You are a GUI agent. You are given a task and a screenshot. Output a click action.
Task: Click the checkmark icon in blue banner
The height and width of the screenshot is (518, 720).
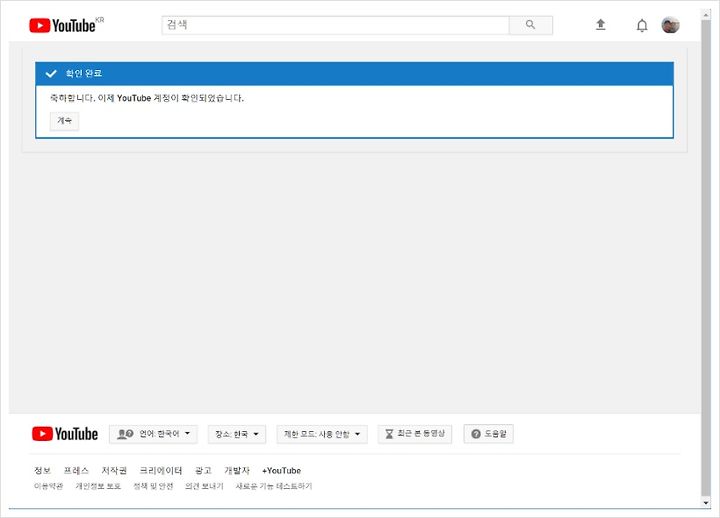point(51,73)
